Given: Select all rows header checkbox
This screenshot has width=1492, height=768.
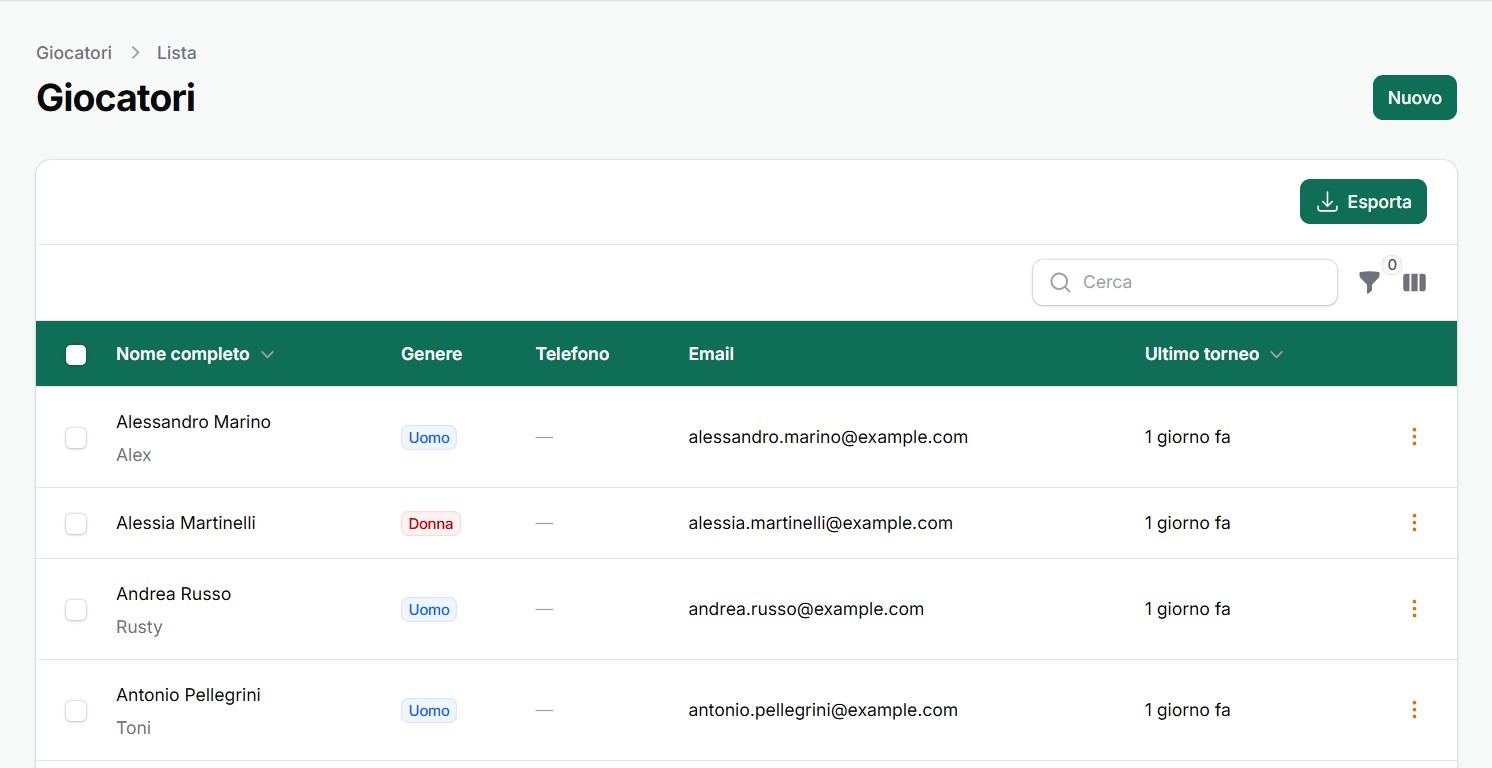Looking at the screenshot, I should click(x=76, y=354).
